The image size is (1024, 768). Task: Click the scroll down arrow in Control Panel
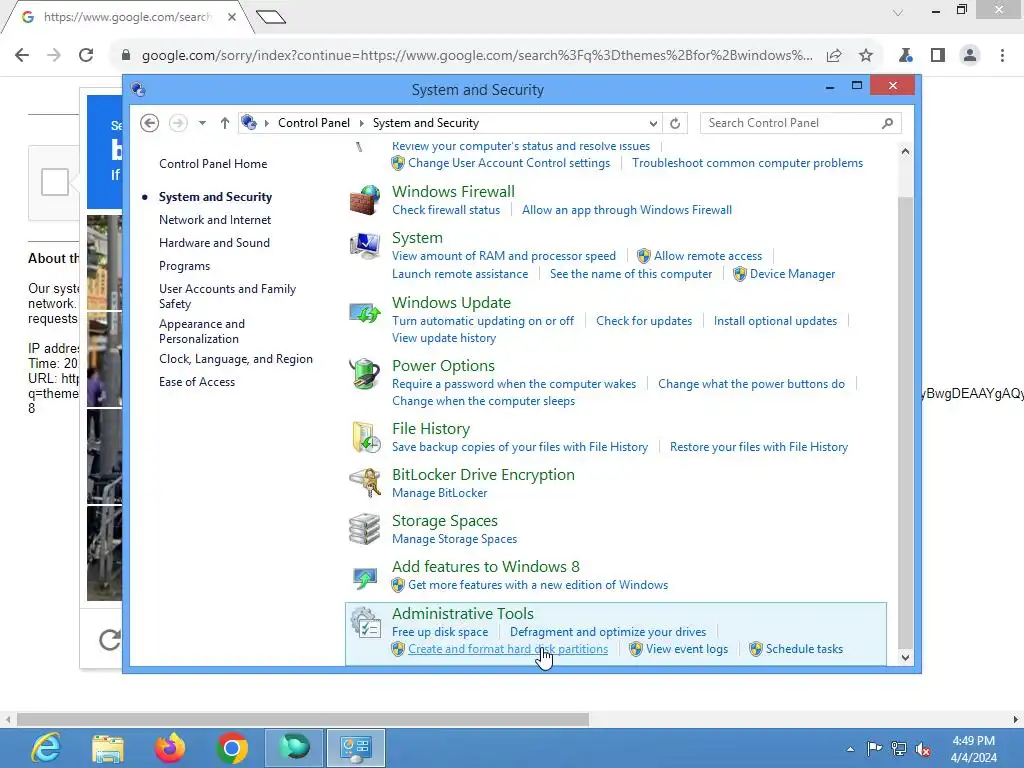click(905, 658)
